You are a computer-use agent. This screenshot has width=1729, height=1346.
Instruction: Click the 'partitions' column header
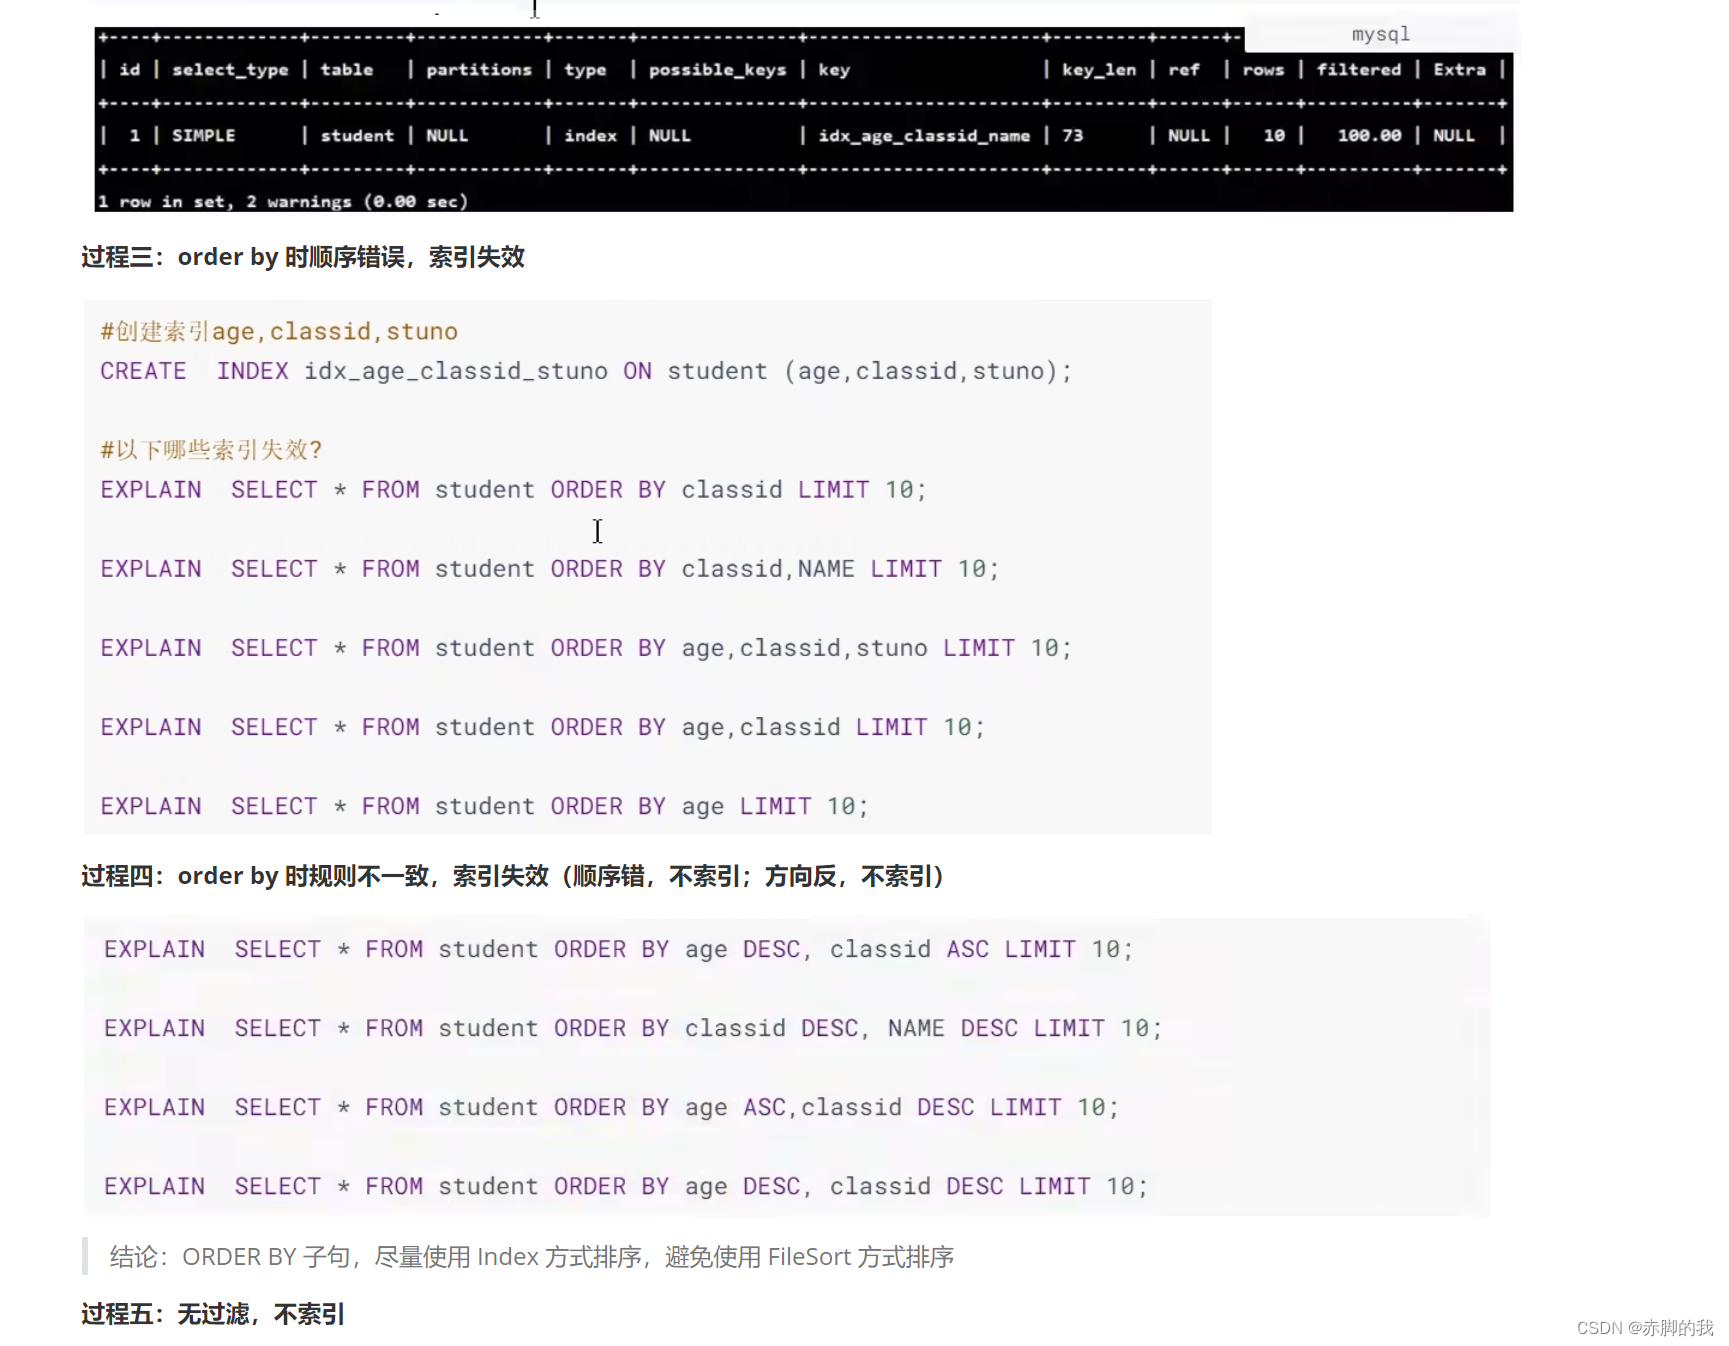pos(478,69)
